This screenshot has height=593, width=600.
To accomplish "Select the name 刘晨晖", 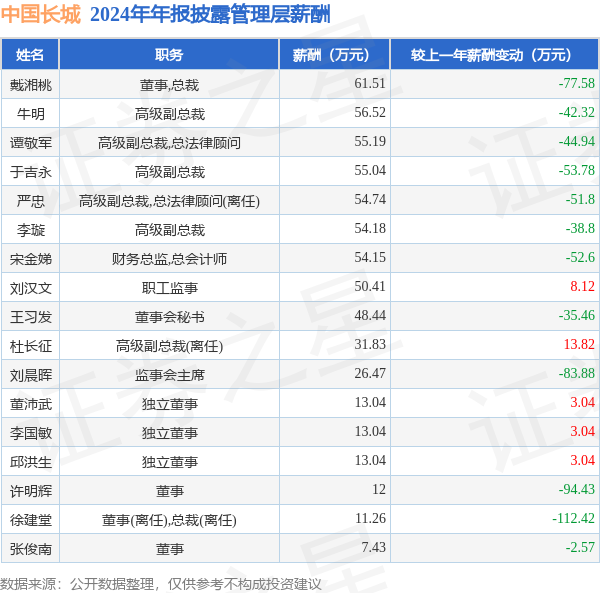I will [x=31, y=376].
